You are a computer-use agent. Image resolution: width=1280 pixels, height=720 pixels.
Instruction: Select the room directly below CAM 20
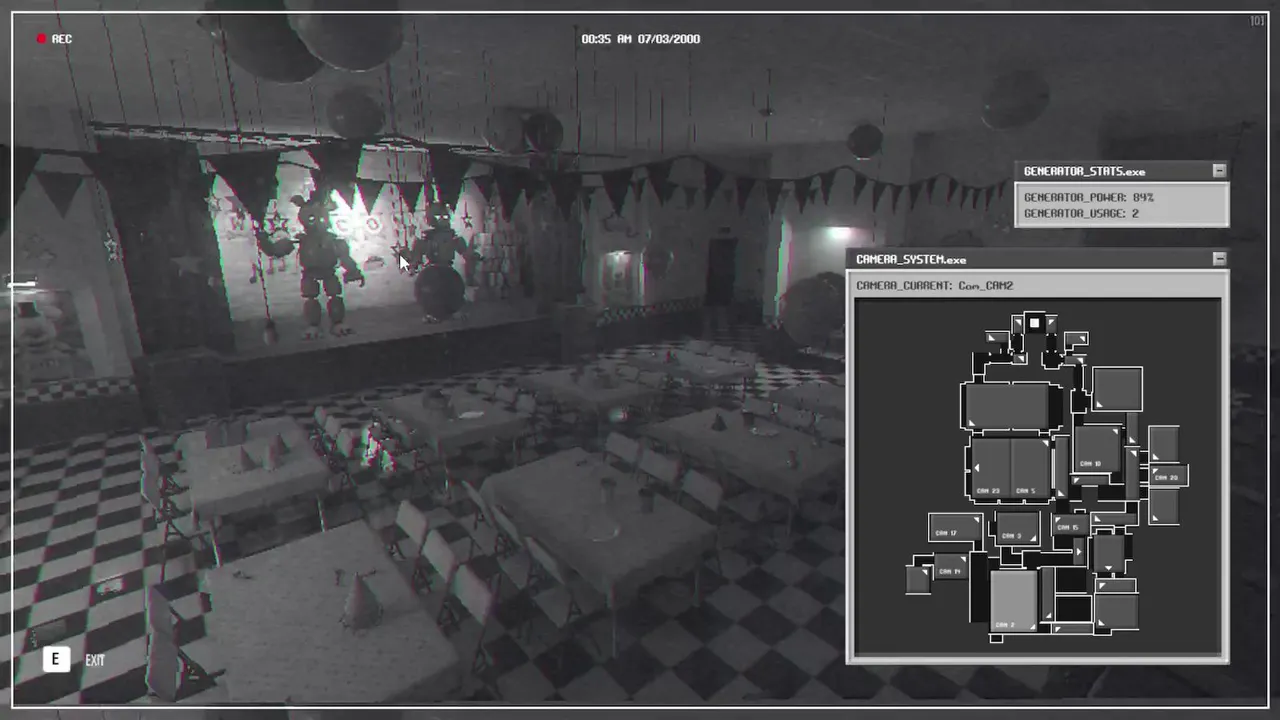1164,506
